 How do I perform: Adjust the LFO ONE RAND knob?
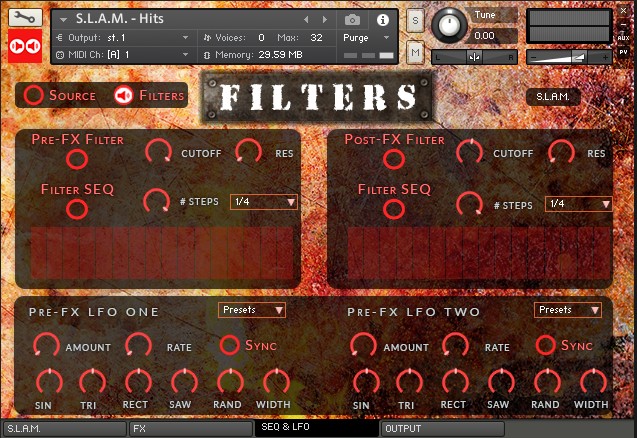click(230, 382)
